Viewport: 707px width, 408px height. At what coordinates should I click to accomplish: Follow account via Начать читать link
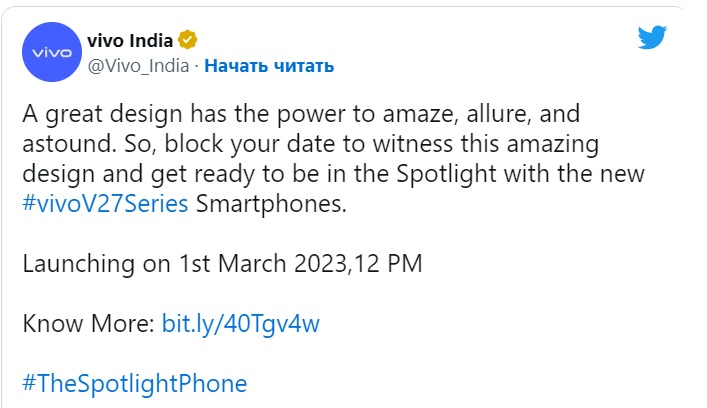pos(269,66)
